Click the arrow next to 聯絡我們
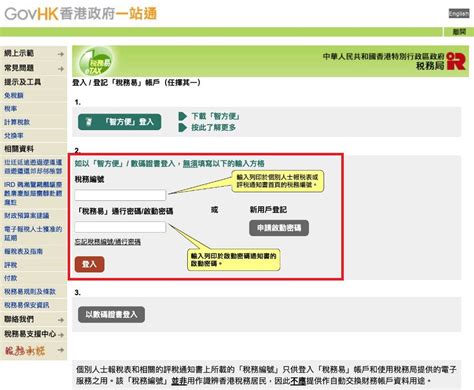The image size is (474, 390). [60, 320]
